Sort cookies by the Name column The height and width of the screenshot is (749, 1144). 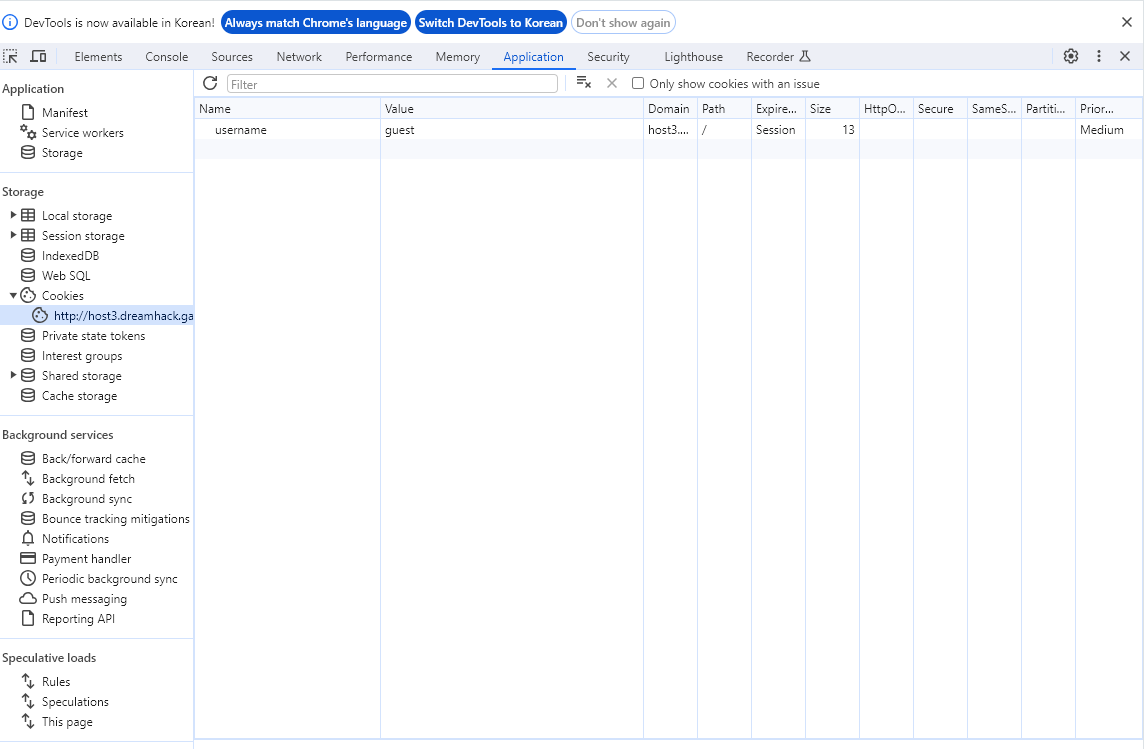[x=287, y=109]
